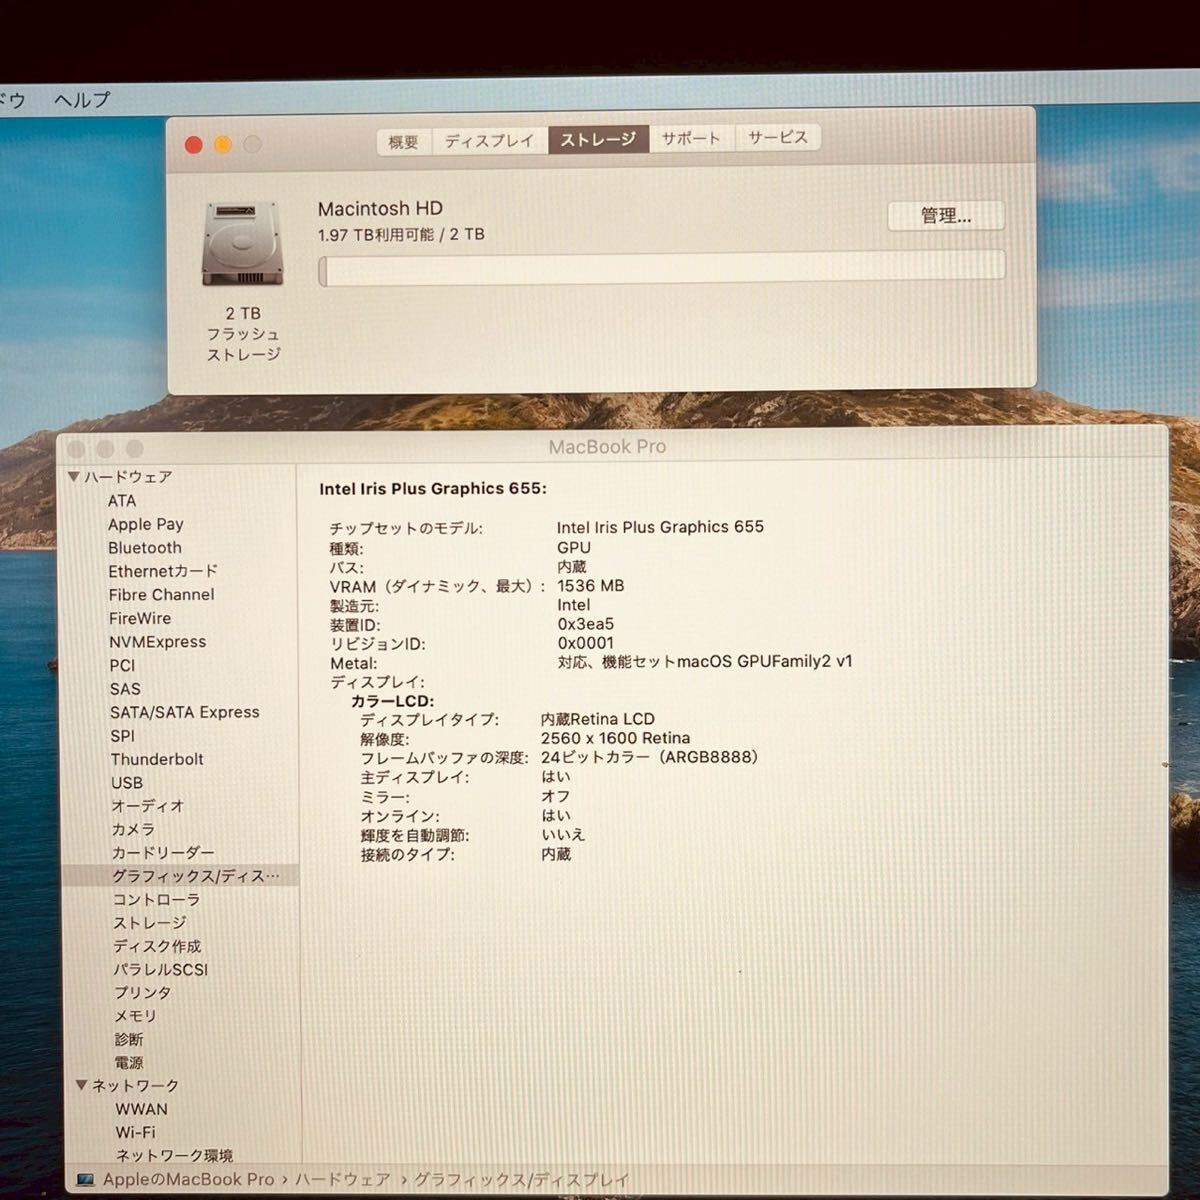
Task: Click the device ID 0x3ea5
Action: coord(586,624)
